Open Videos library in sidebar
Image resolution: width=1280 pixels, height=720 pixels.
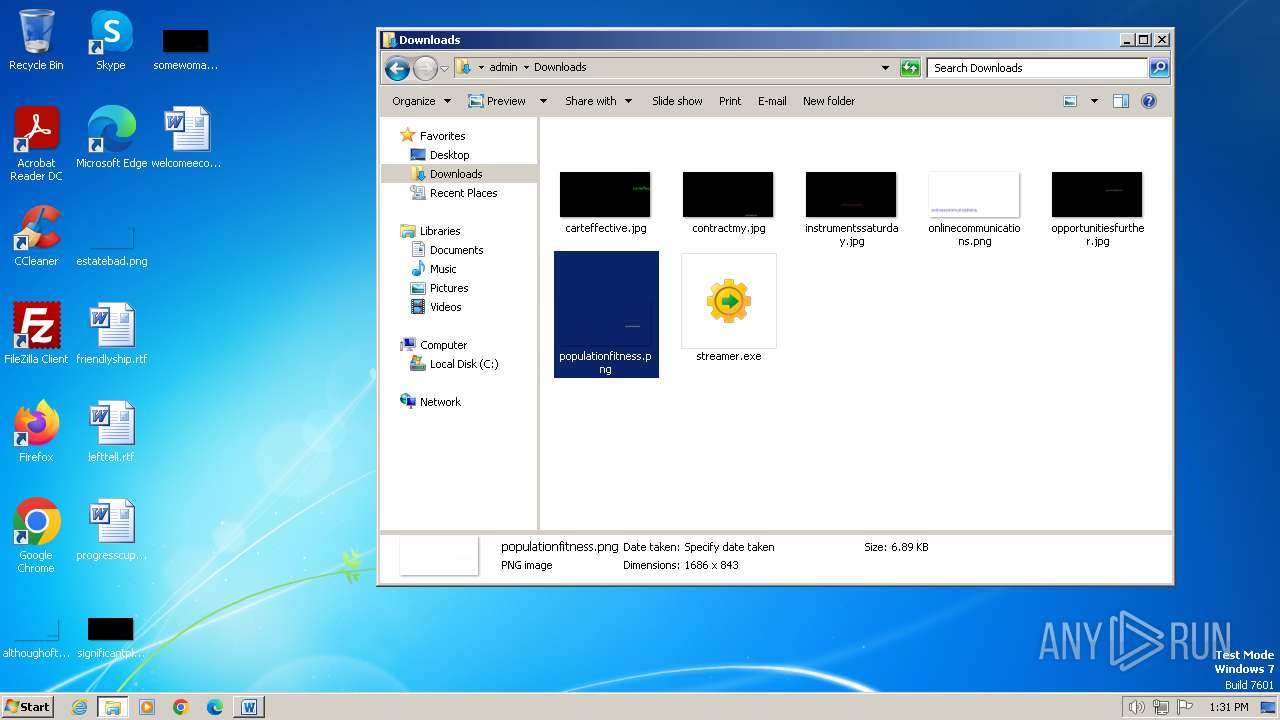[445, 307]
